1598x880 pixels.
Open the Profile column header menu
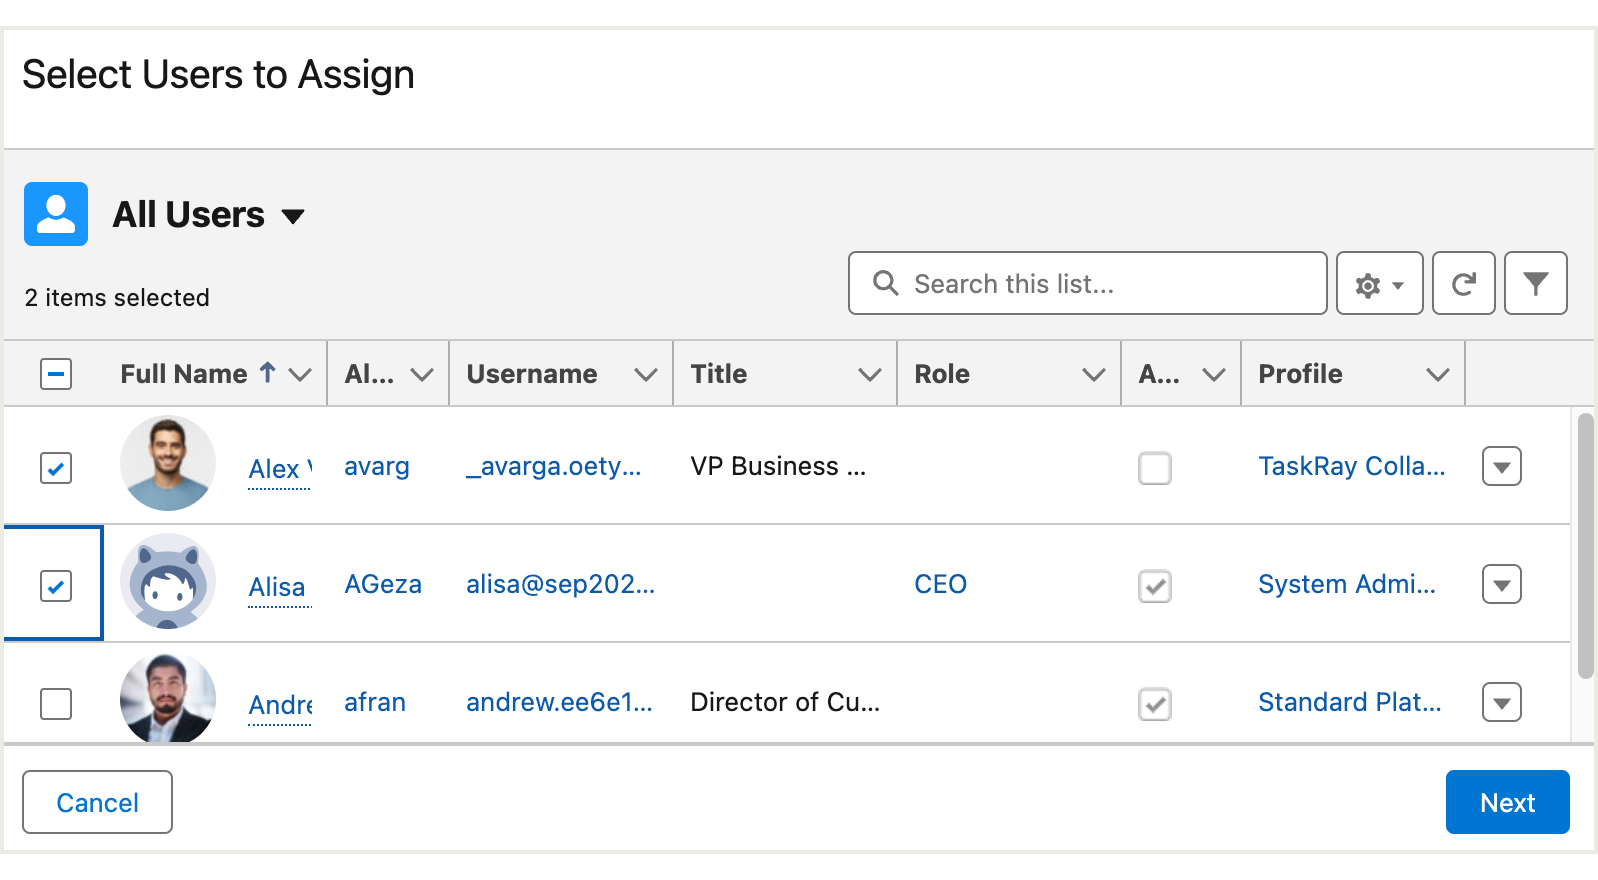pos(1437,374)
